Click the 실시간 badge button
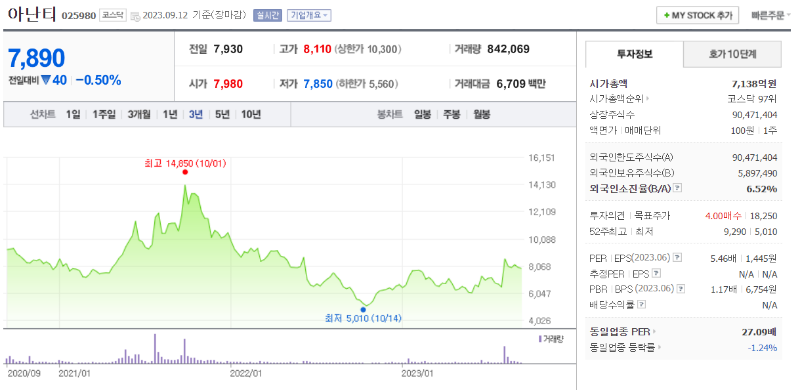 pyautogui.click(x=267, y=15)
